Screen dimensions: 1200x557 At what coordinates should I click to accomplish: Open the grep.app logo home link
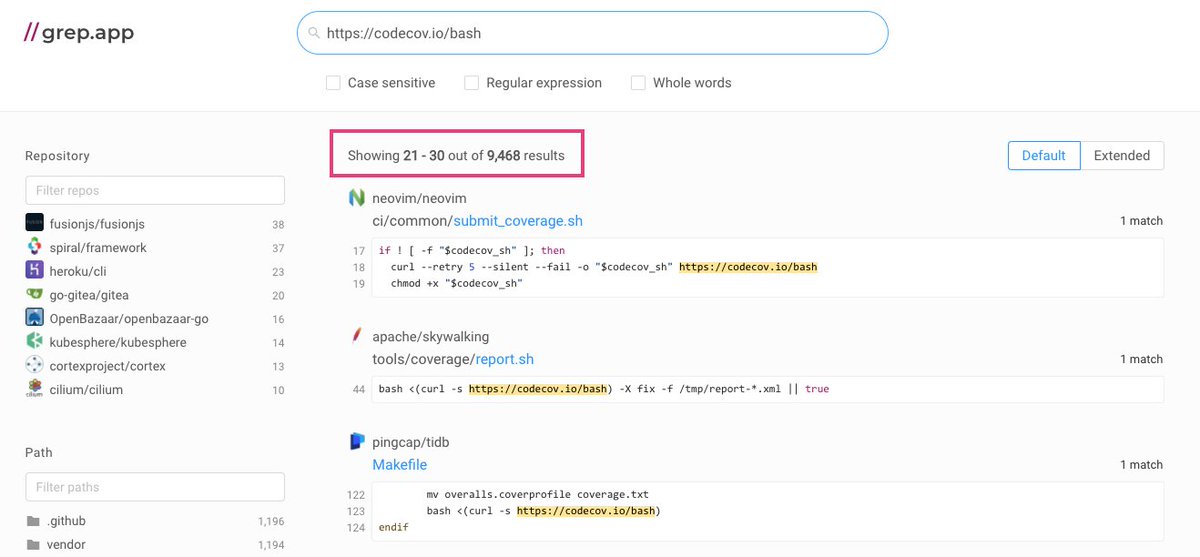pyautogui.click(x=79, y=33)
